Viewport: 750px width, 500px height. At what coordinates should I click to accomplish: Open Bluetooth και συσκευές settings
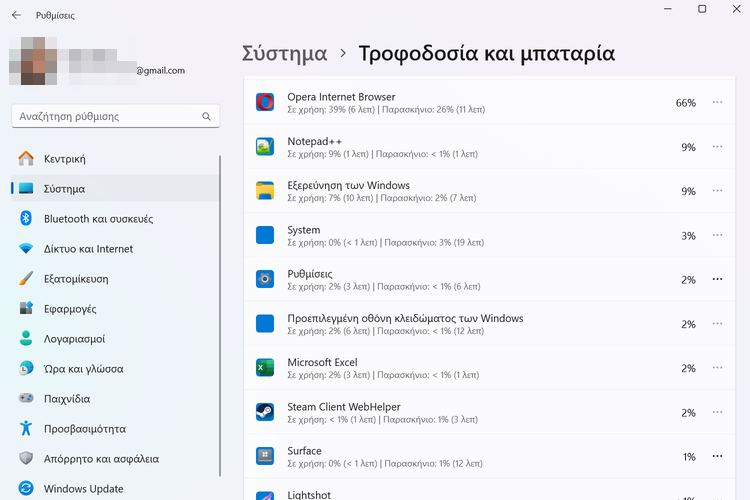tap(115, 219)
